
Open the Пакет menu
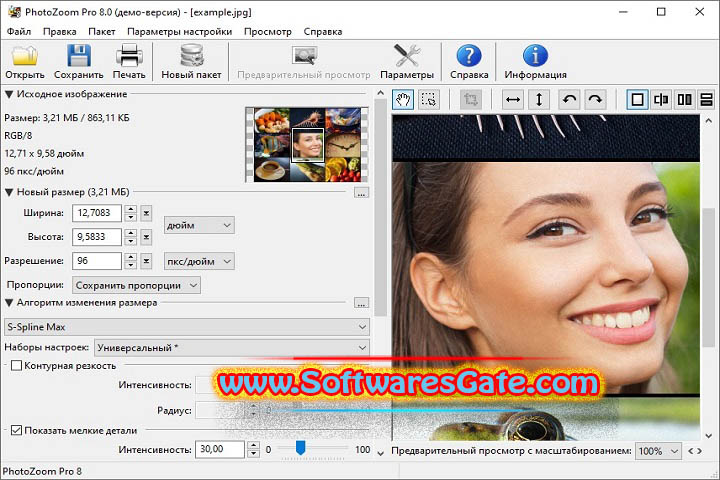coord(101,32)
